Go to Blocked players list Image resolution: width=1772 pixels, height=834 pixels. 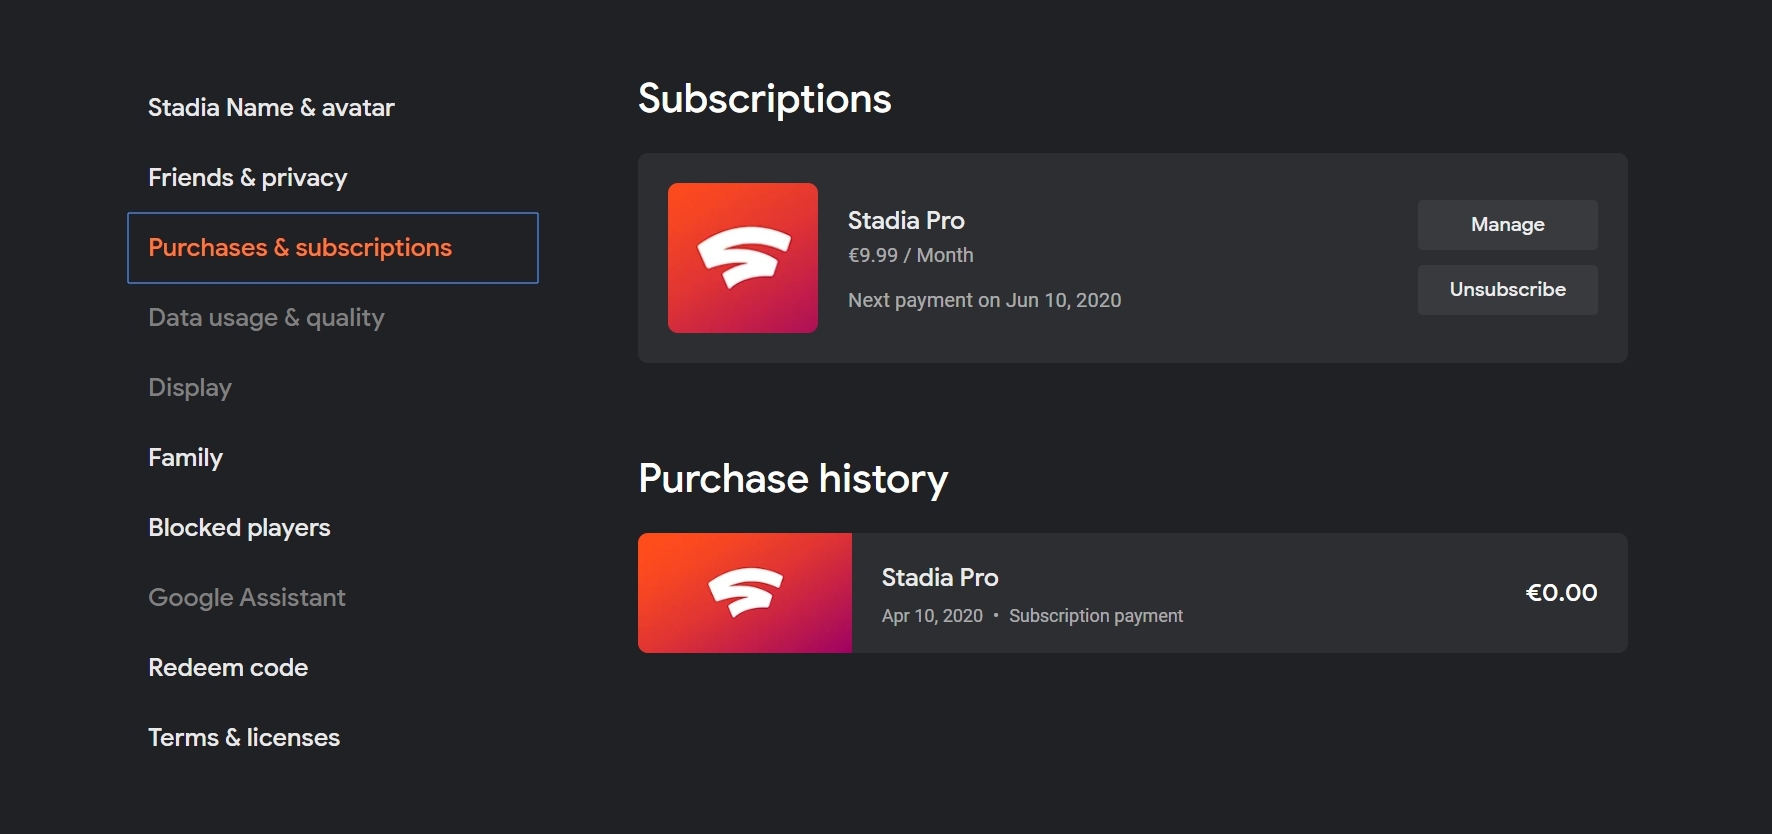click(239, 528)
